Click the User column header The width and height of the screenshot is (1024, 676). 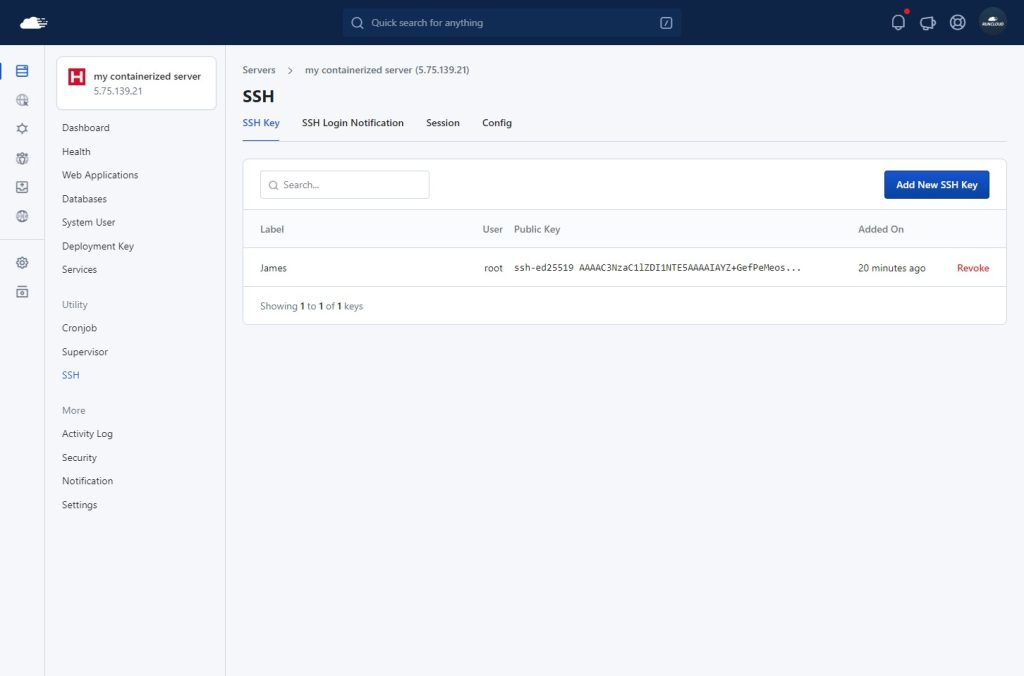pos(492,229)
